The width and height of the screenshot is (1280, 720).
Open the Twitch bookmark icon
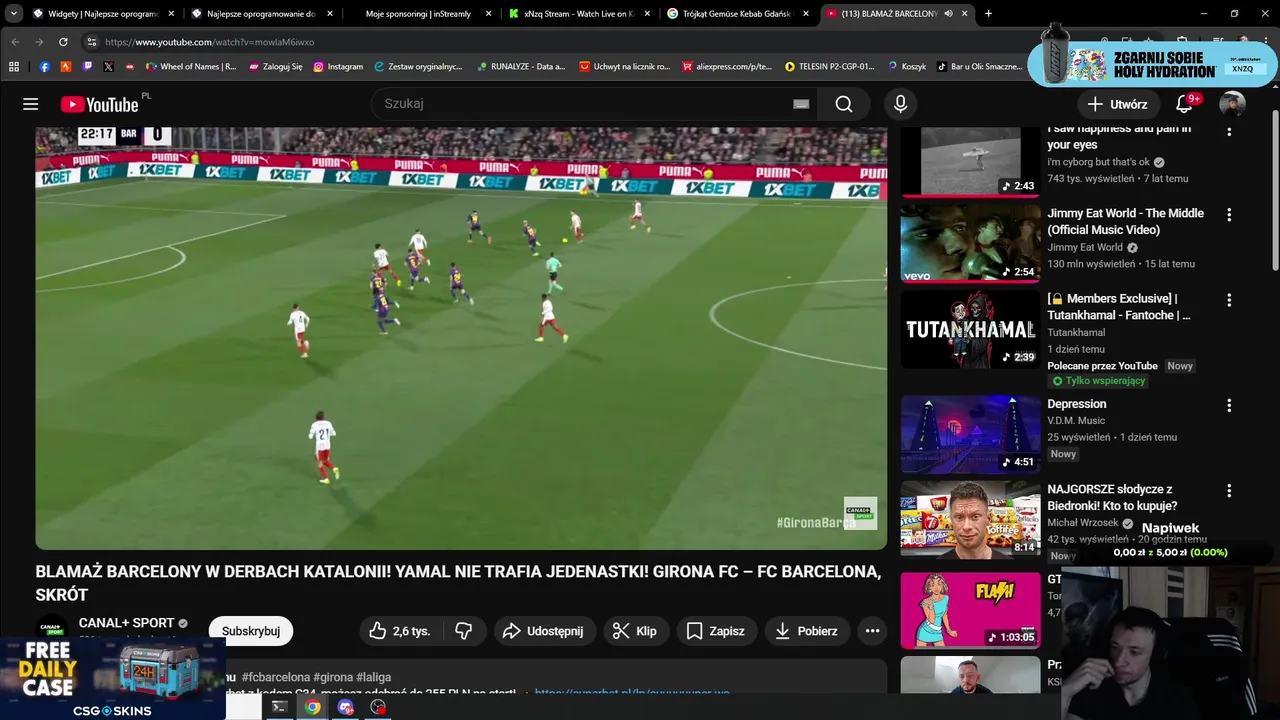(x=87, y=67)
